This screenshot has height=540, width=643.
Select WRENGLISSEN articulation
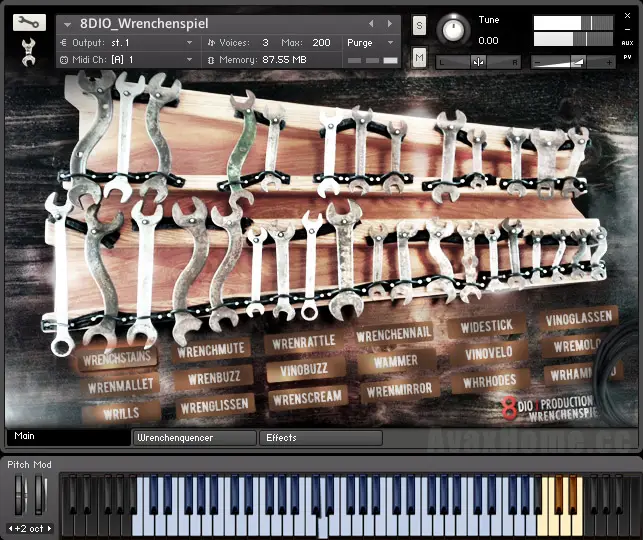[215, 406]
